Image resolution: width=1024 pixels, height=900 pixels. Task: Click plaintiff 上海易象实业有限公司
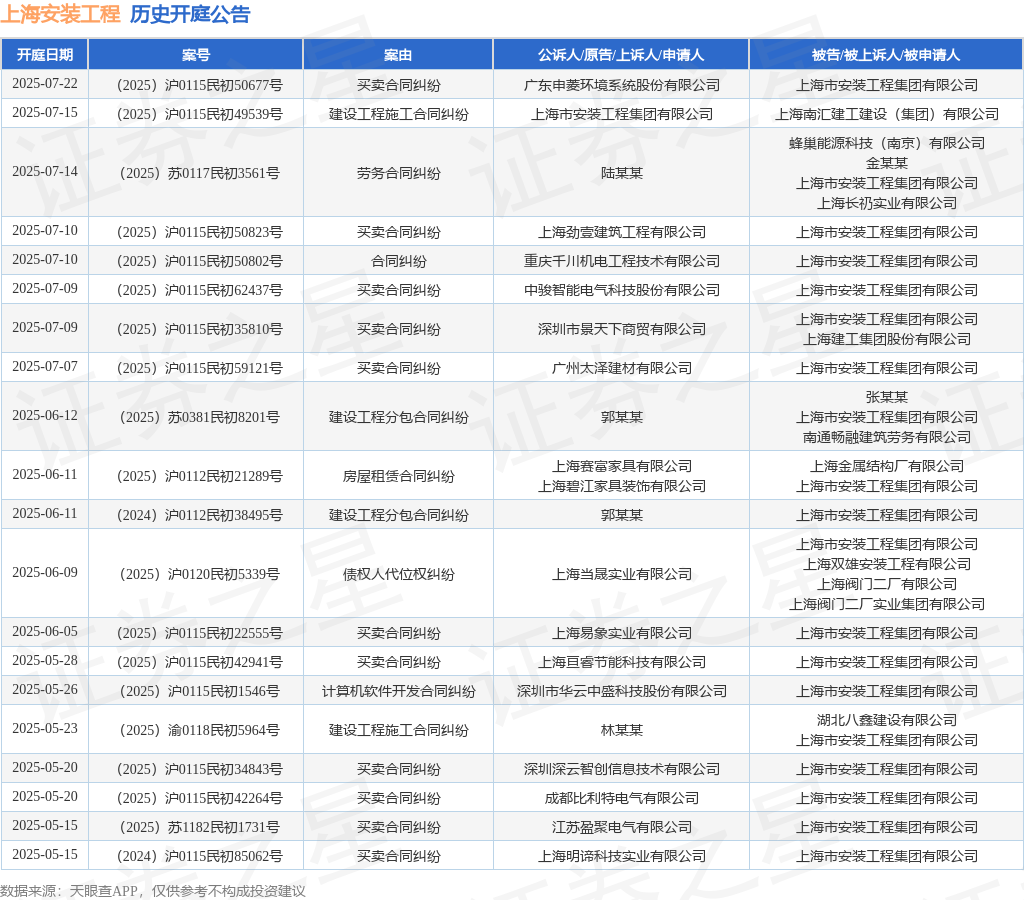coord(622,633)
